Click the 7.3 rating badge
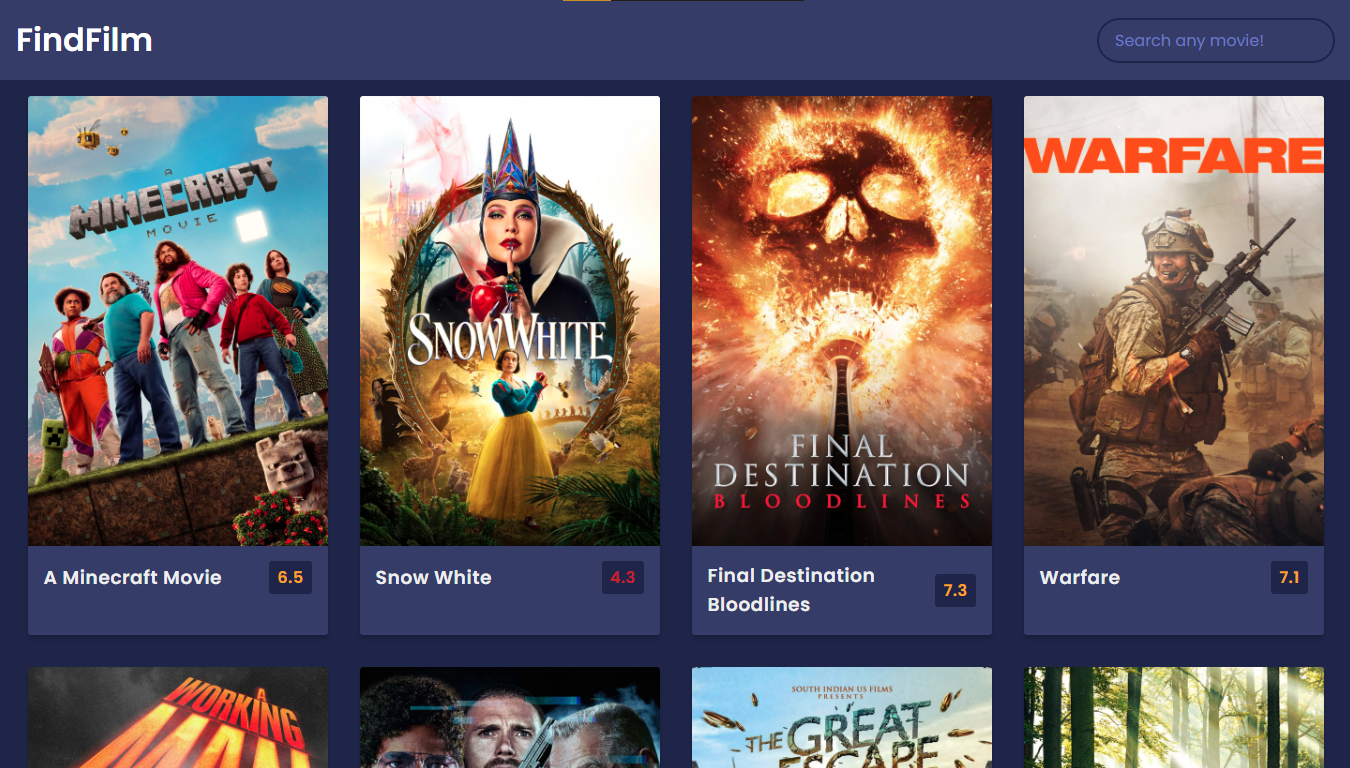 955,590
